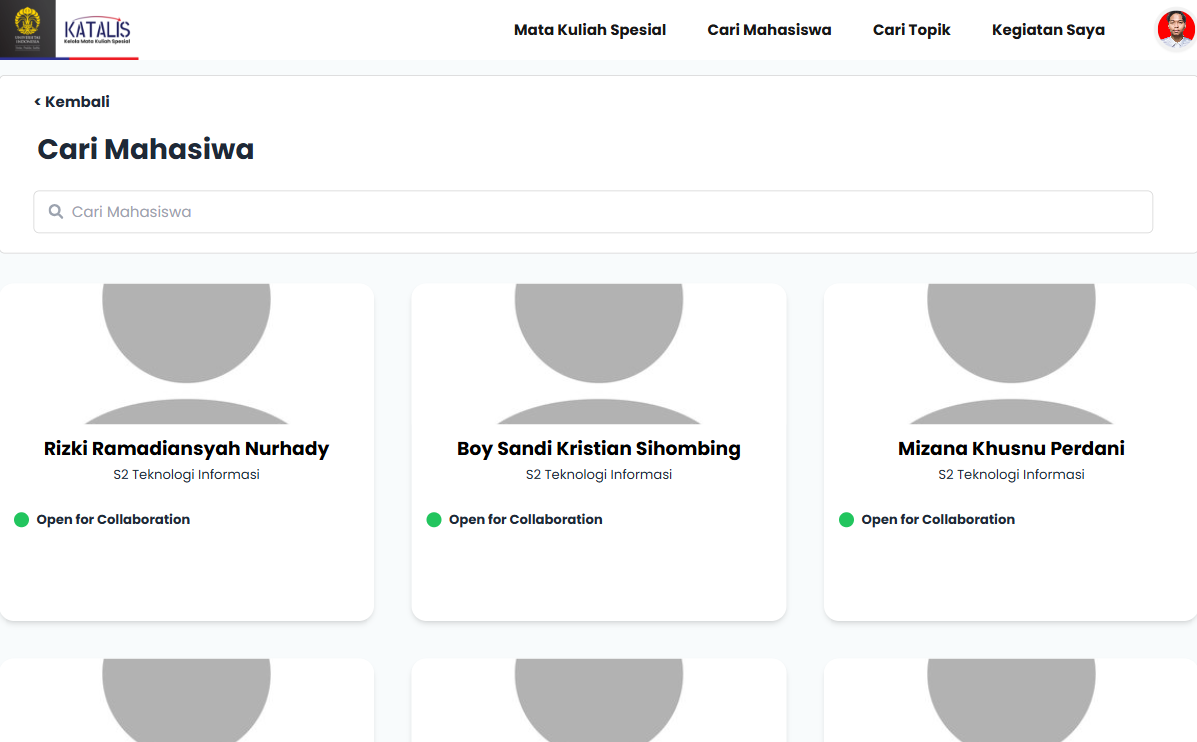1197x742 pixels.
Task: Click green status dot on Mizana's card
Action: click(x=846, y=520)
